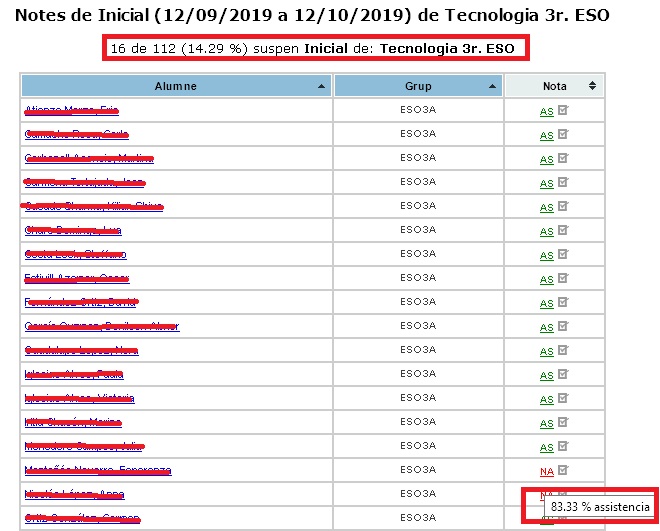The width and height of the screenshot is (660, 531).
Task: Click the edit-grade icon in the fourteenth row
Action: (563, 422)
